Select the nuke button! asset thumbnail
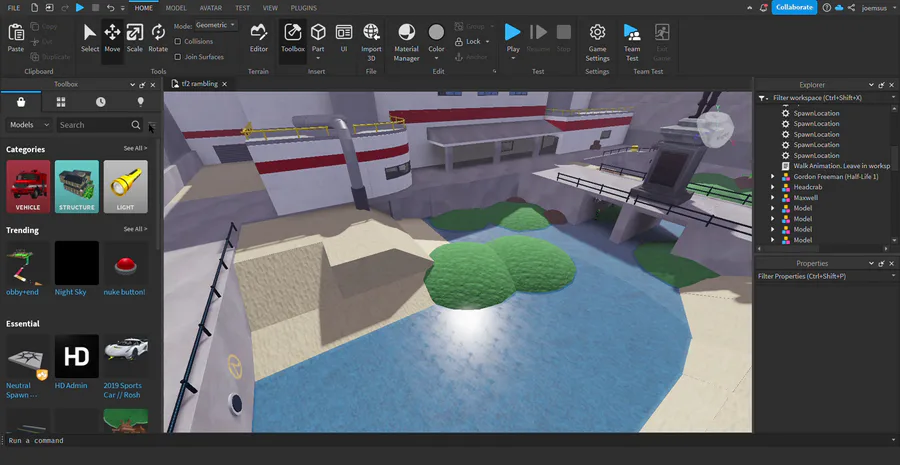The width and height of the screenshot is (900, 465). pos(126,263)
